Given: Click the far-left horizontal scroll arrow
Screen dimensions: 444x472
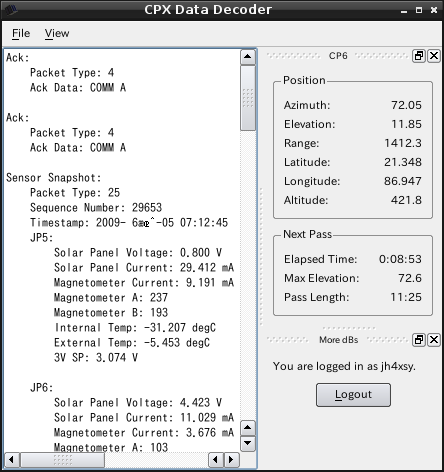Looking at the screenshot, I should click(12, 460).
